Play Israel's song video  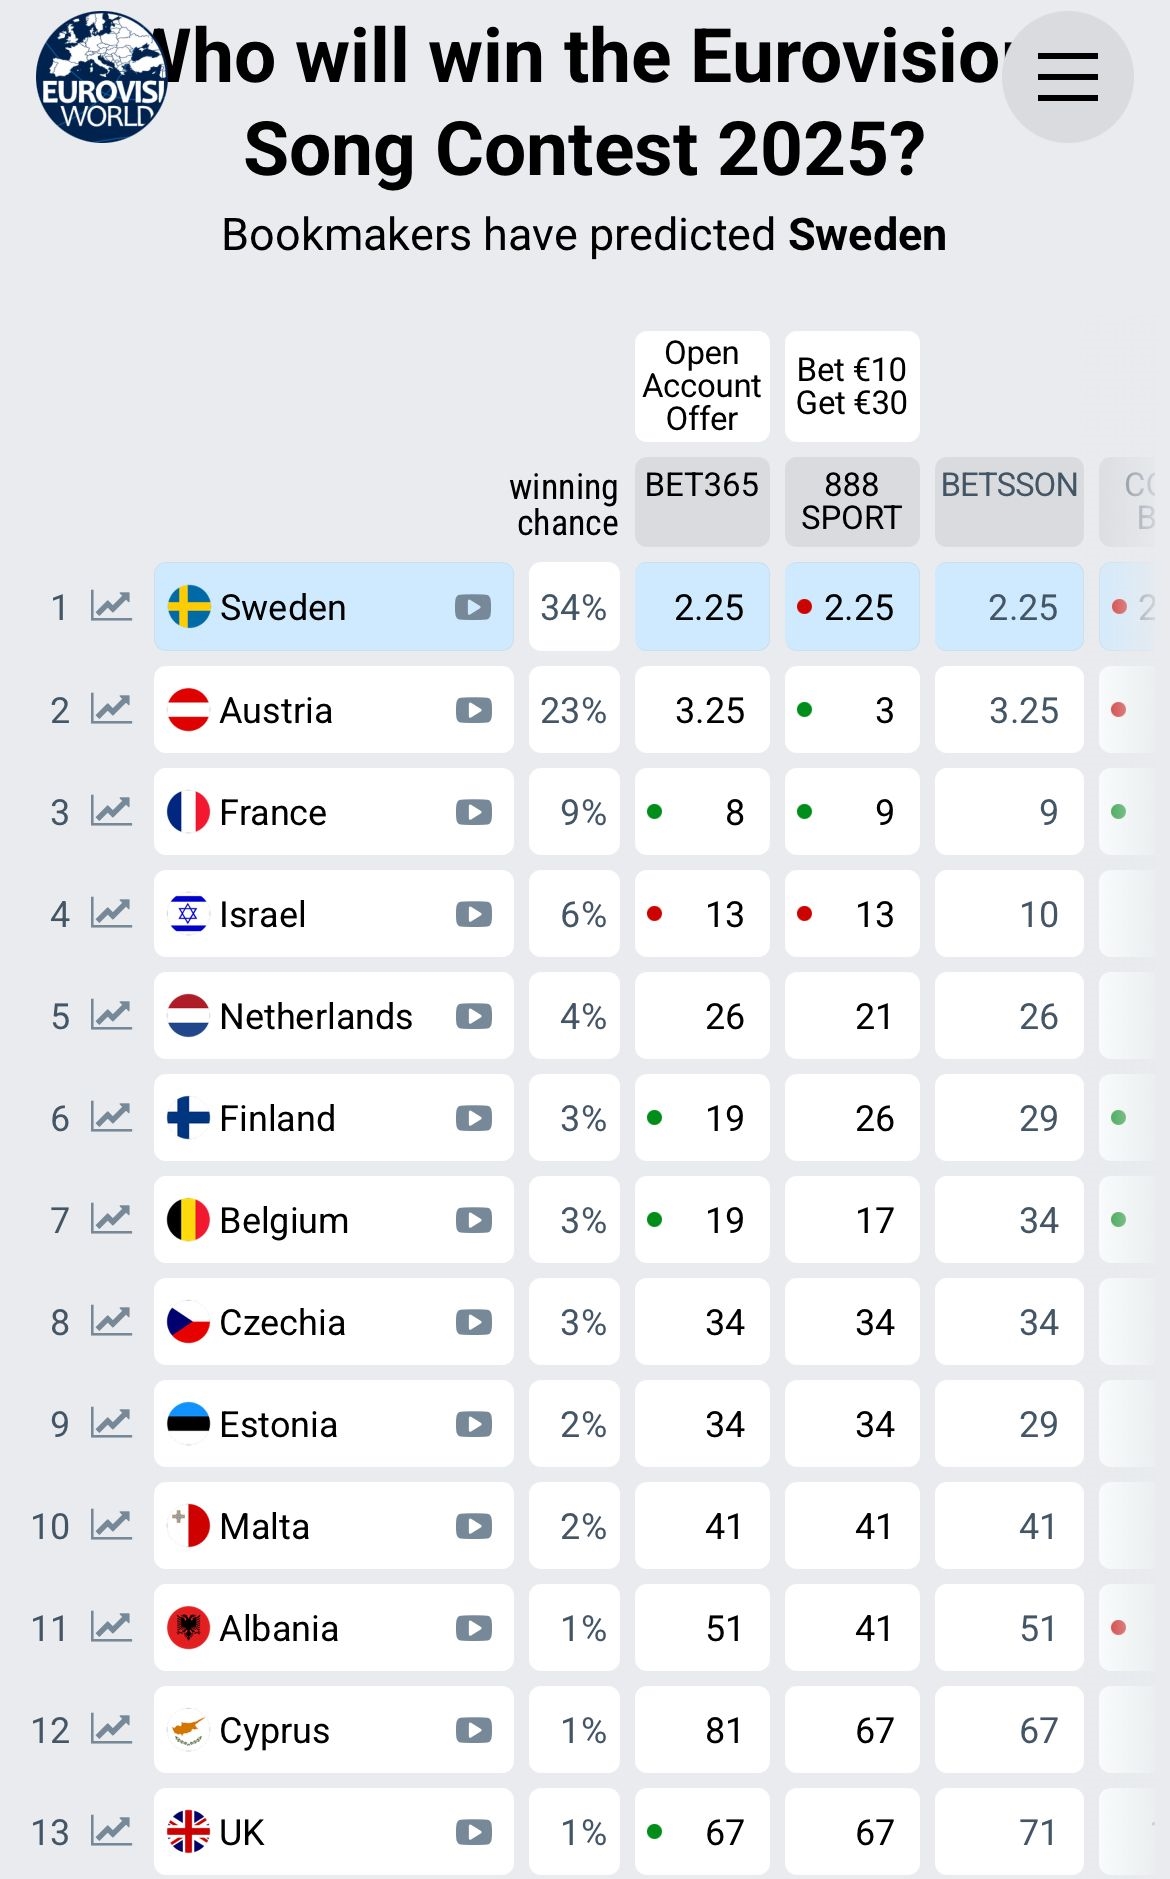[473, 914]
